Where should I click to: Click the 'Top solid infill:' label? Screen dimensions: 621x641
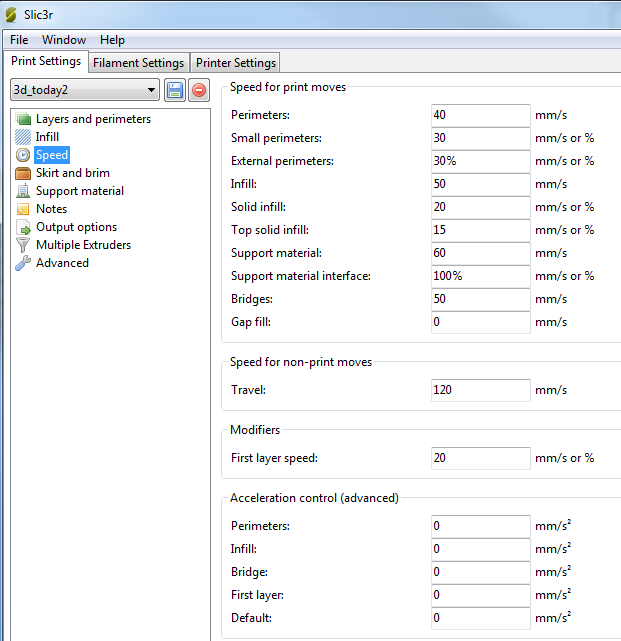(x=270, y=230)
